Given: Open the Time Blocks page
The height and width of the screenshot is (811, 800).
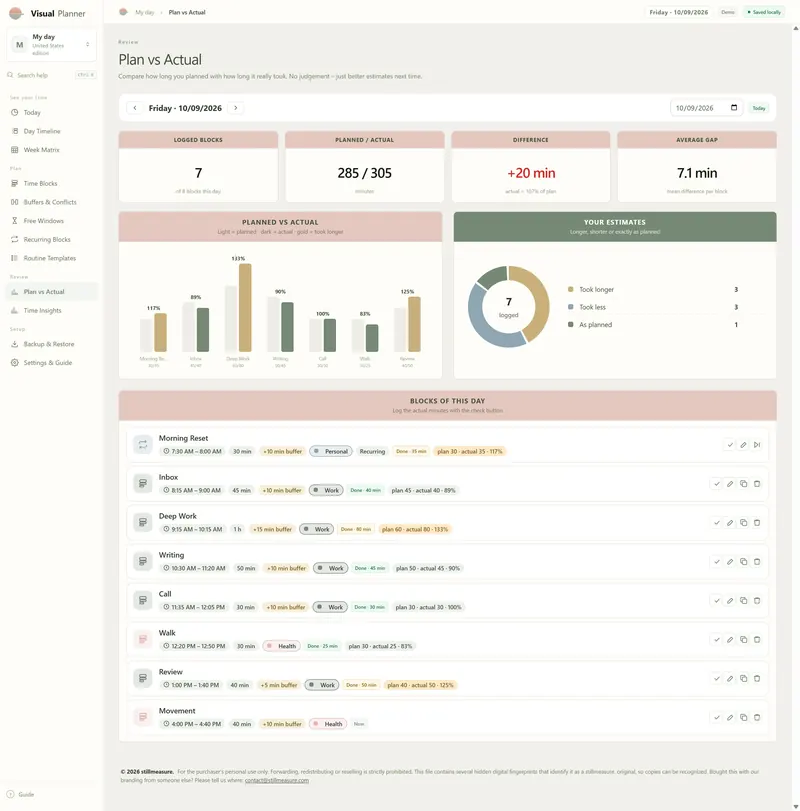Looking at the screenshot, I should [51, 183].
